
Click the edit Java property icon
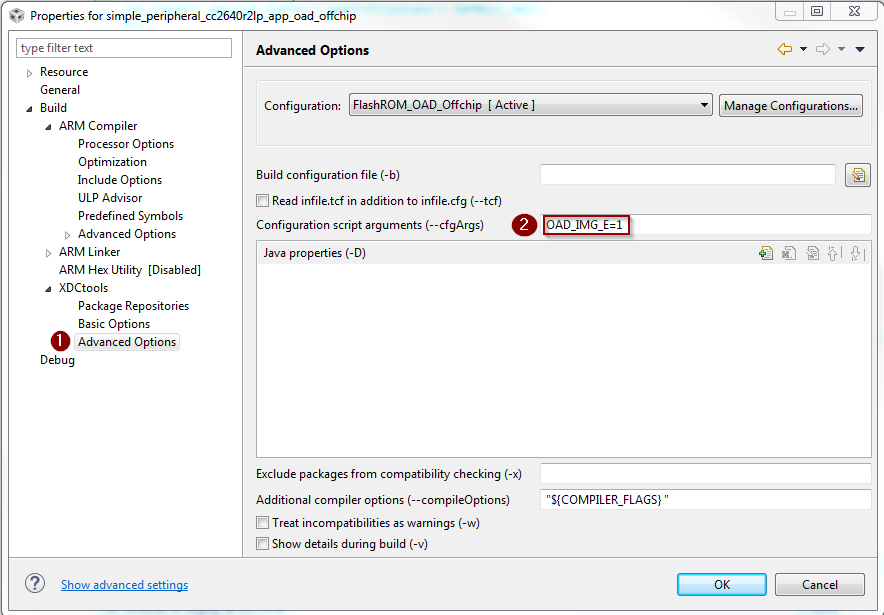coord(812,254)
